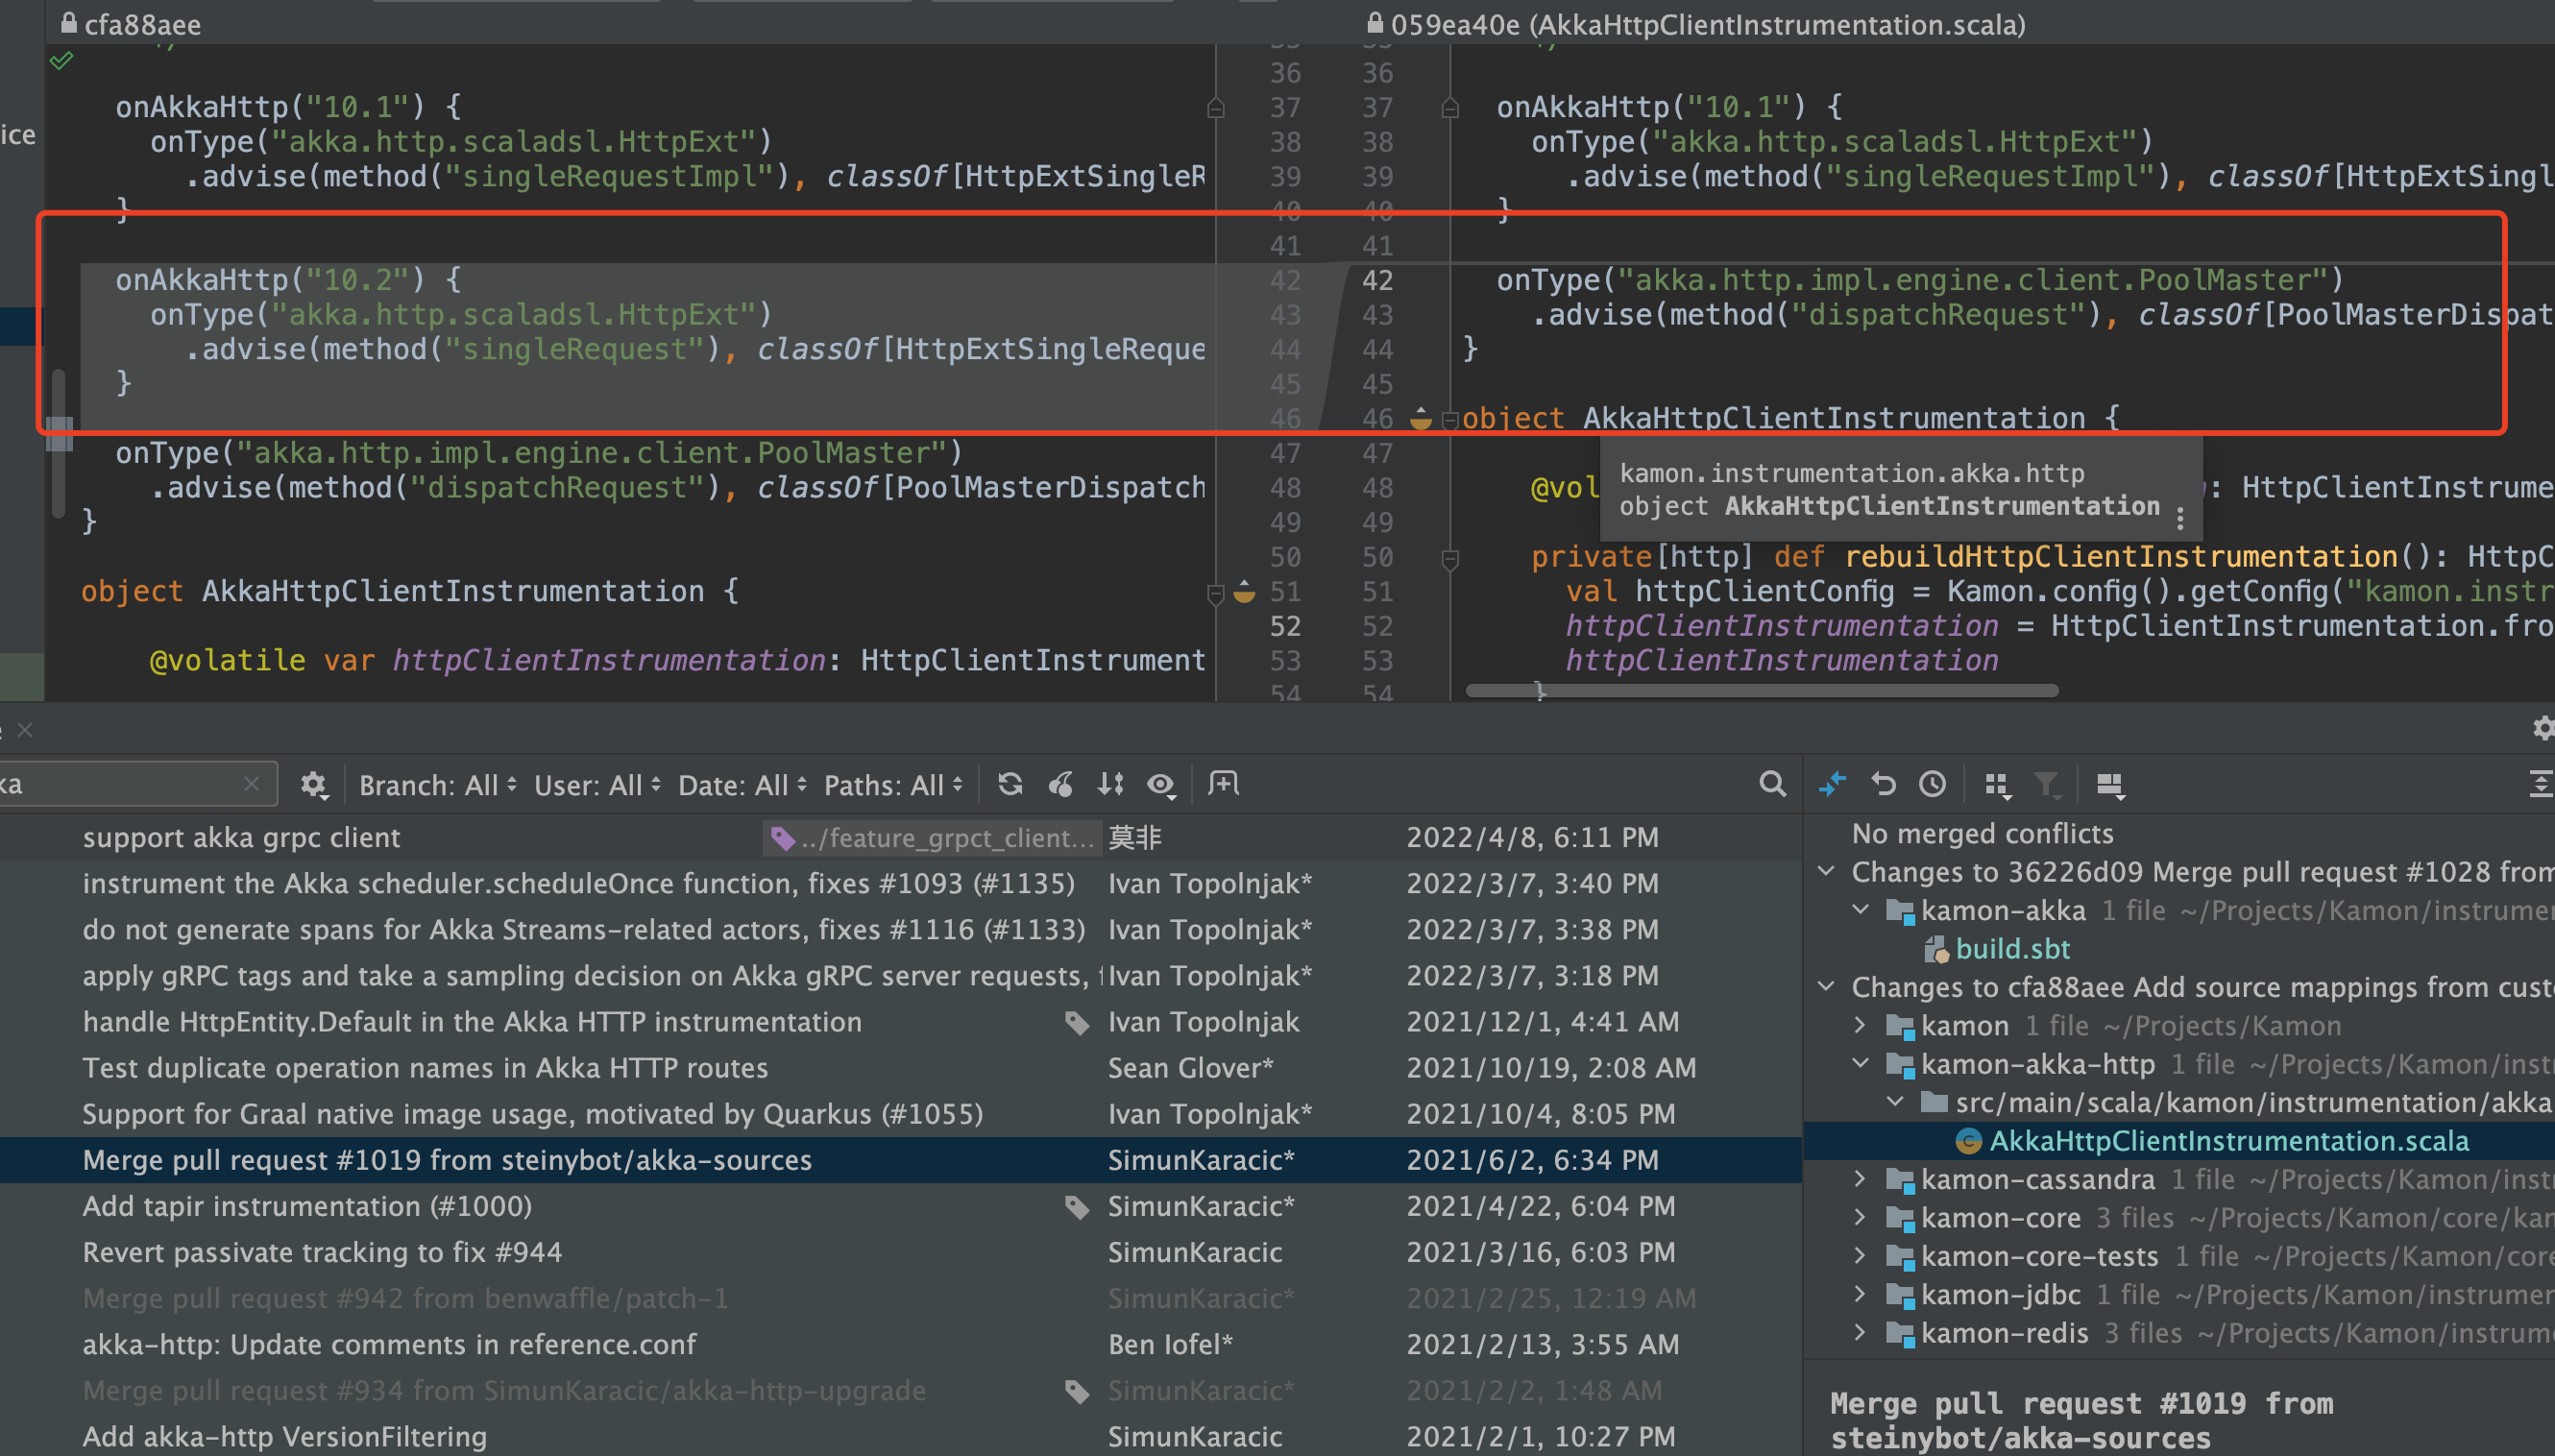Screen dimensions: 2555x1456
Task: Toggle IntelliSort commit ordering
Action: (x=1110, y=784)
